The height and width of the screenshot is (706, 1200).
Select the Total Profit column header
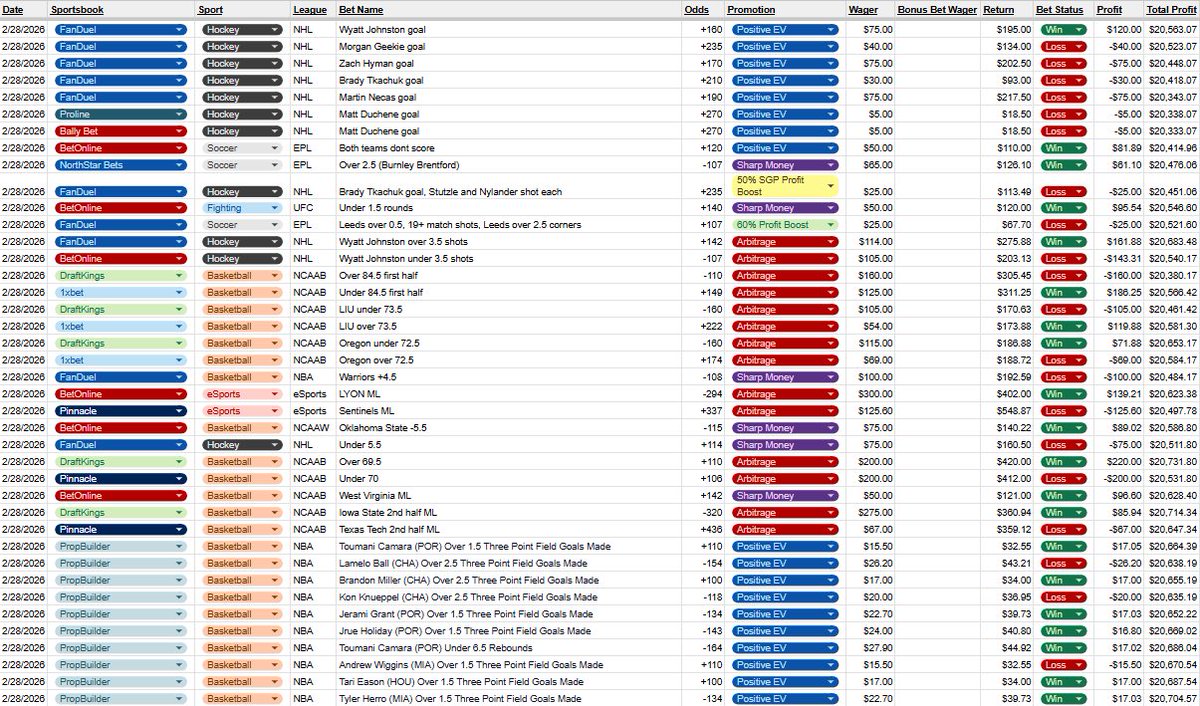point(1172,9)
